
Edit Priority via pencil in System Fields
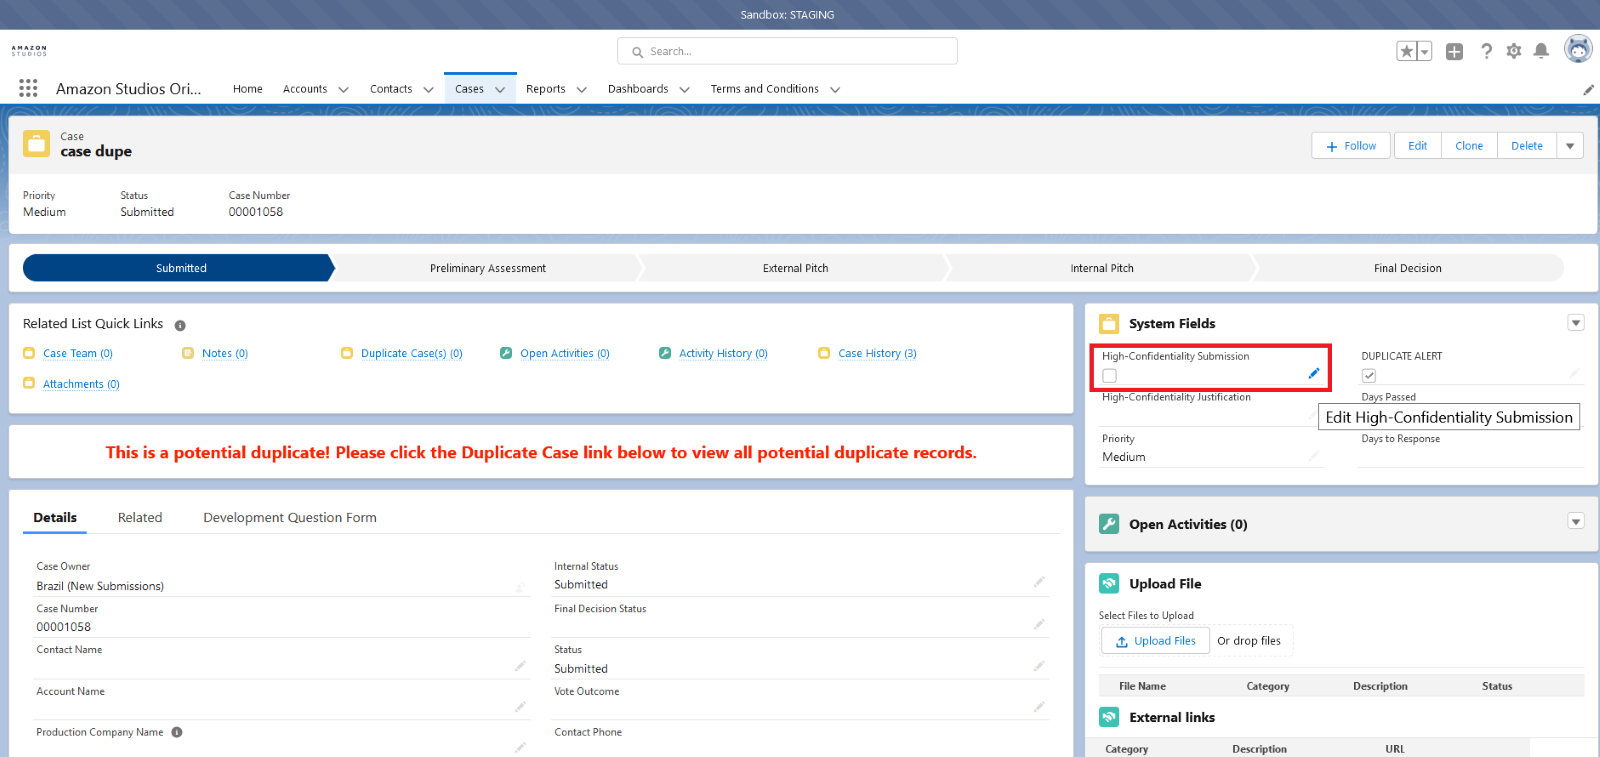click(1314, 456)
